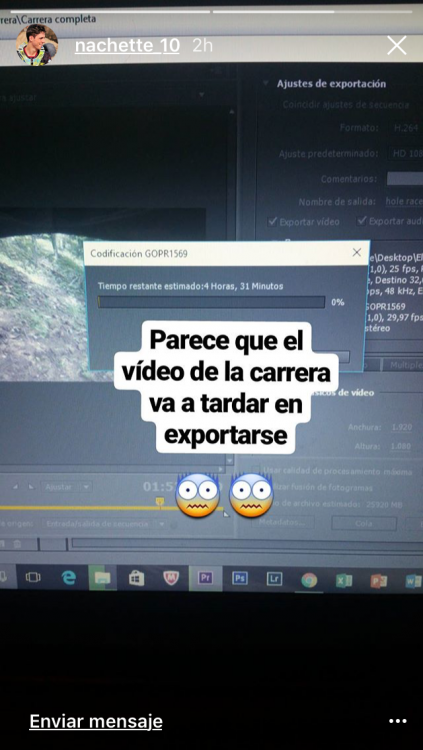Image resolution: width=423 pixels, height=750 pixels.
Task: Click the Cola button
Action: [x=364, y=523]
